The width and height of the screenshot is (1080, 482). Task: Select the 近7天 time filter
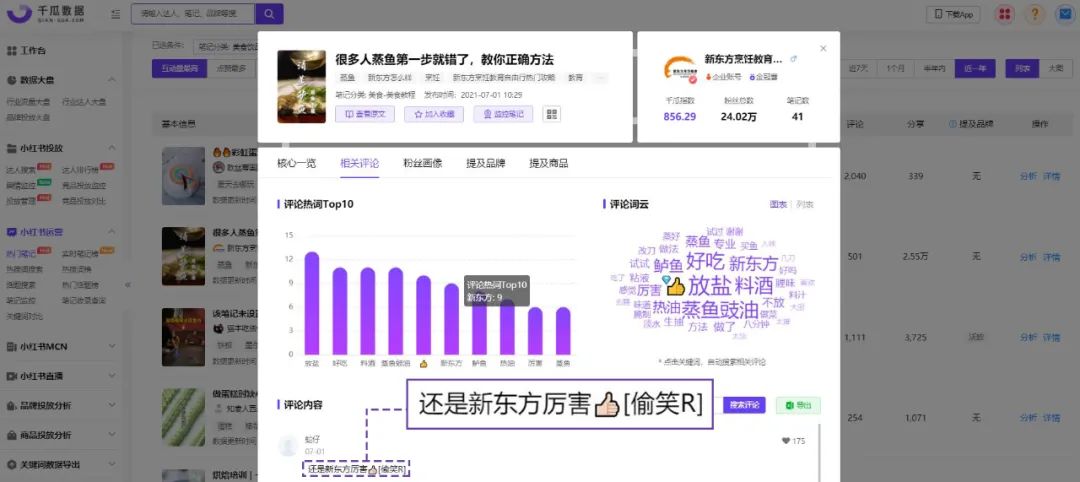click(858, 68)
